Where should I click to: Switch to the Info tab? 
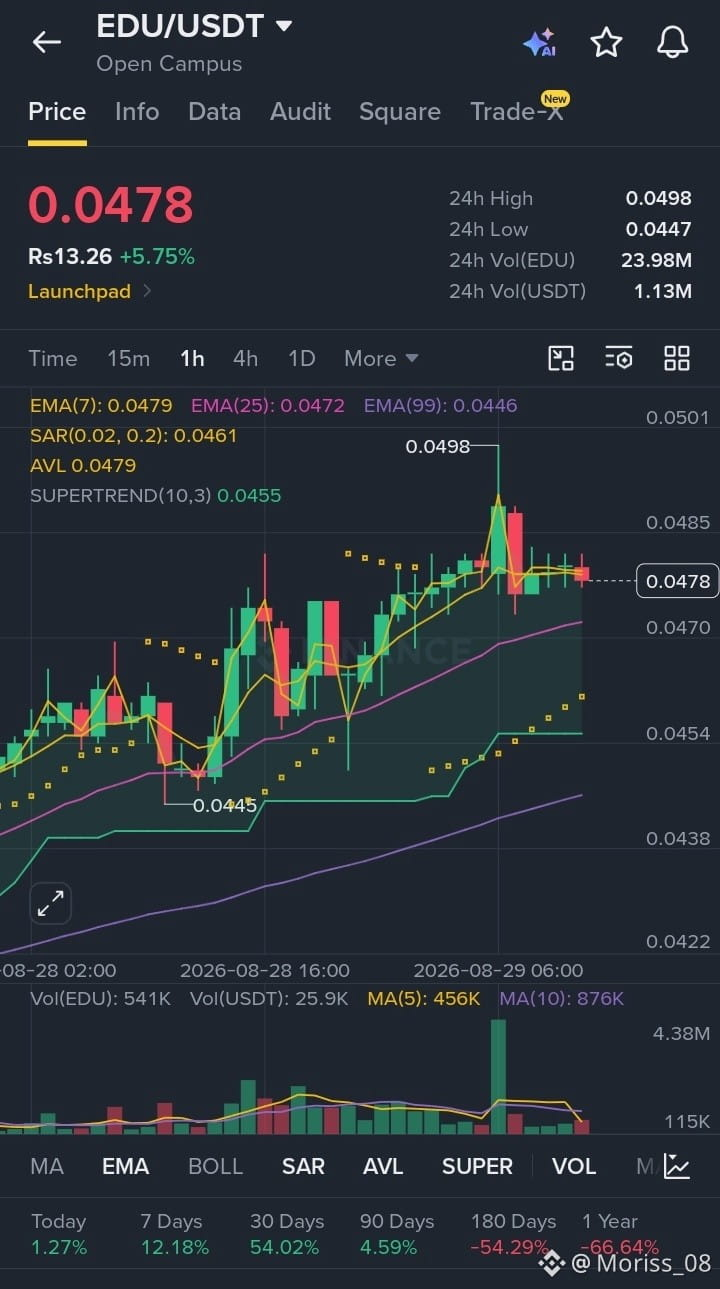point(137,112)
